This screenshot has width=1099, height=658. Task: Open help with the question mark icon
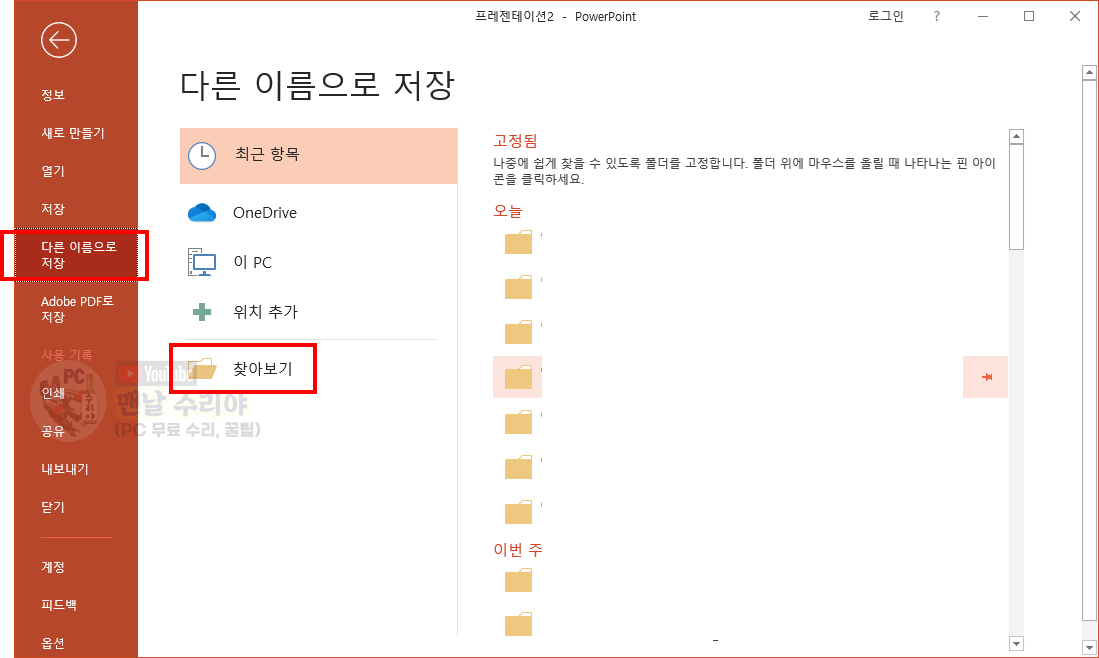[936, 16]
